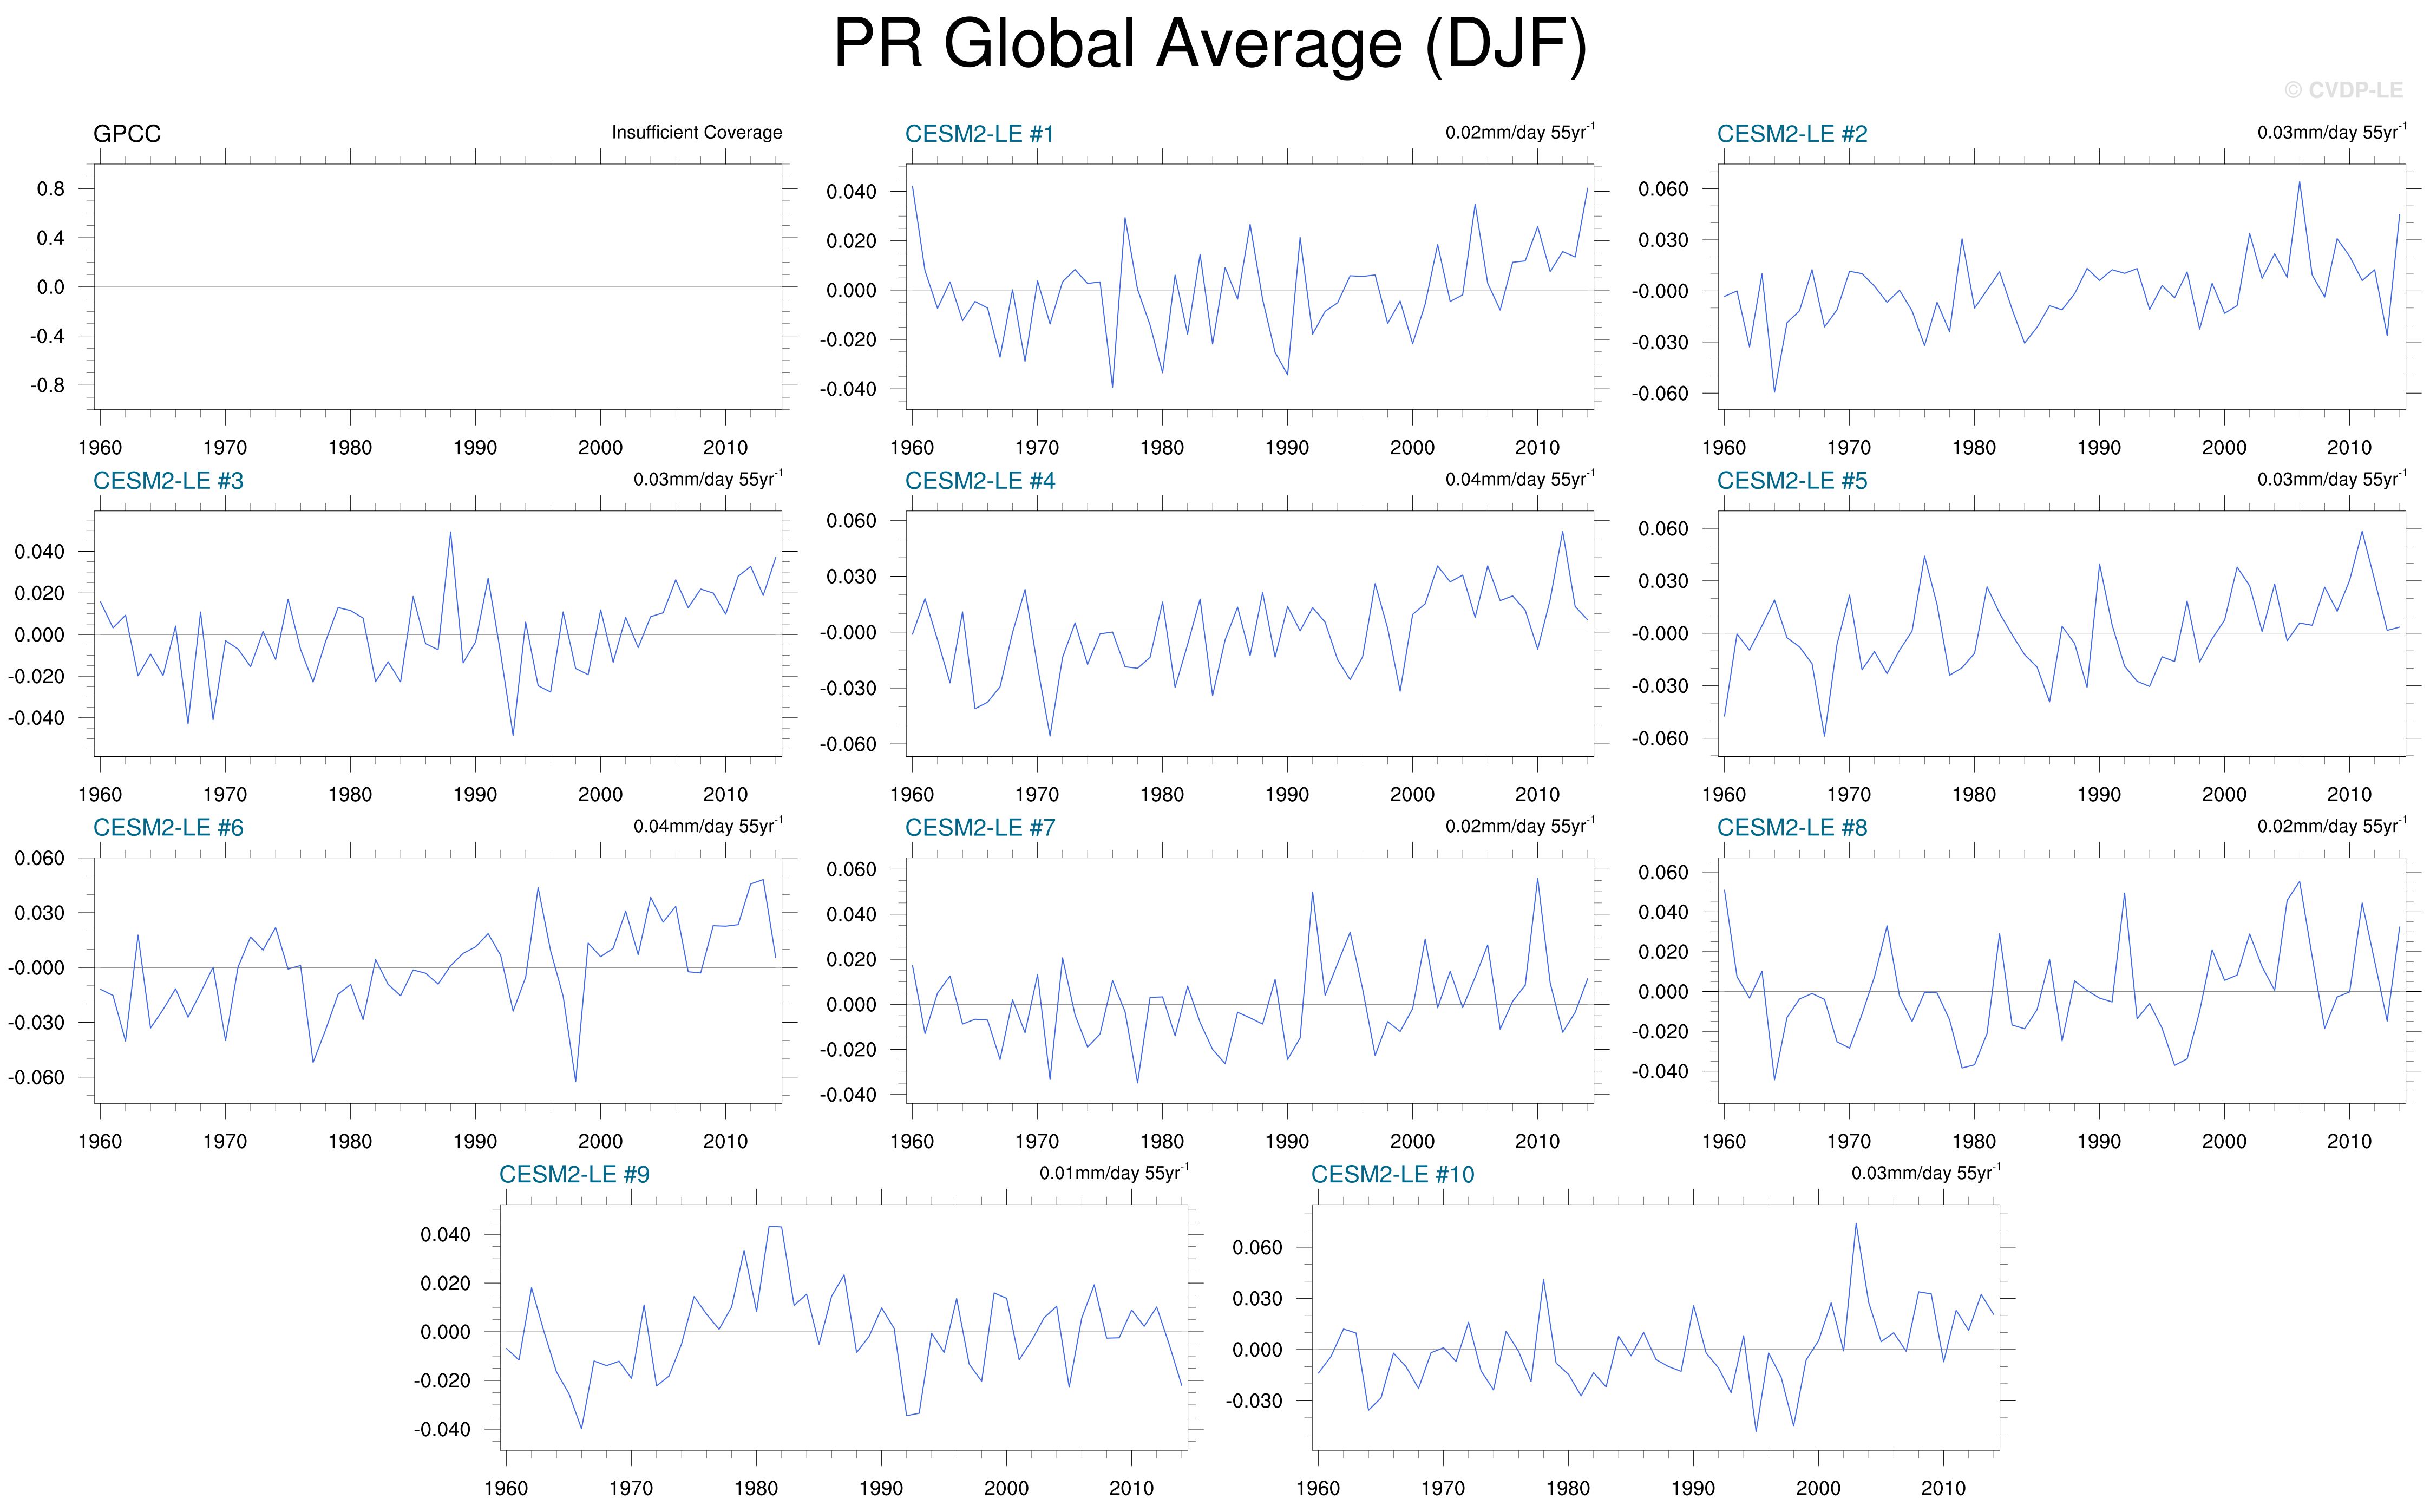Click the PR Global Average (DJF) title
The image size is (2430, 1512).
1210,45
